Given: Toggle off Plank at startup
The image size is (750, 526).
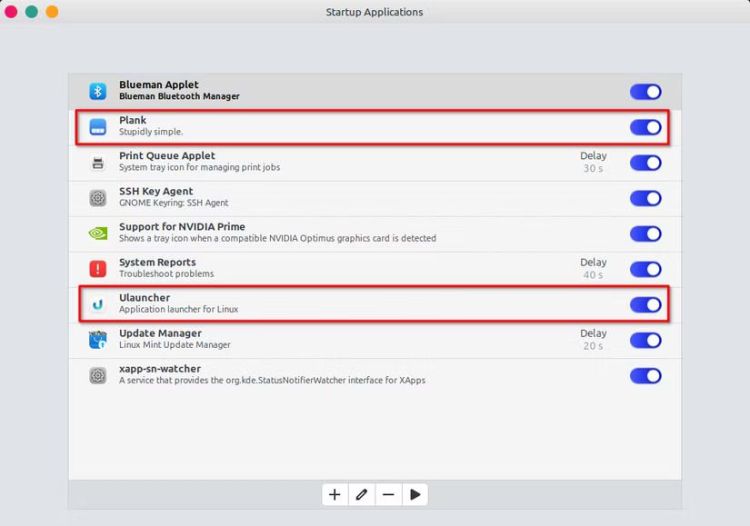Looking at the screenshot, I should (645, 127).
